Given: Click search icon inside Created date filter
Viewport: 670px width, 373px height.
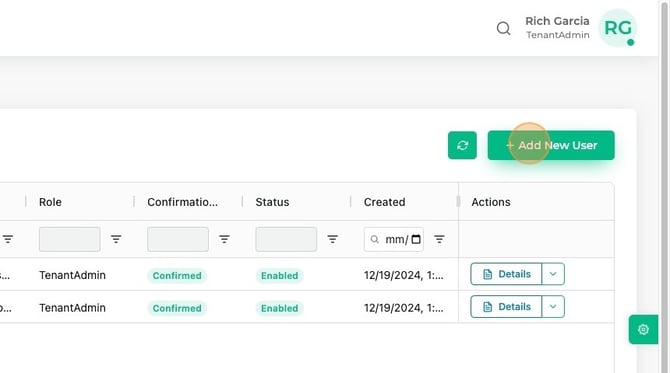Looking at the screenshot, I should click(375, 239).
